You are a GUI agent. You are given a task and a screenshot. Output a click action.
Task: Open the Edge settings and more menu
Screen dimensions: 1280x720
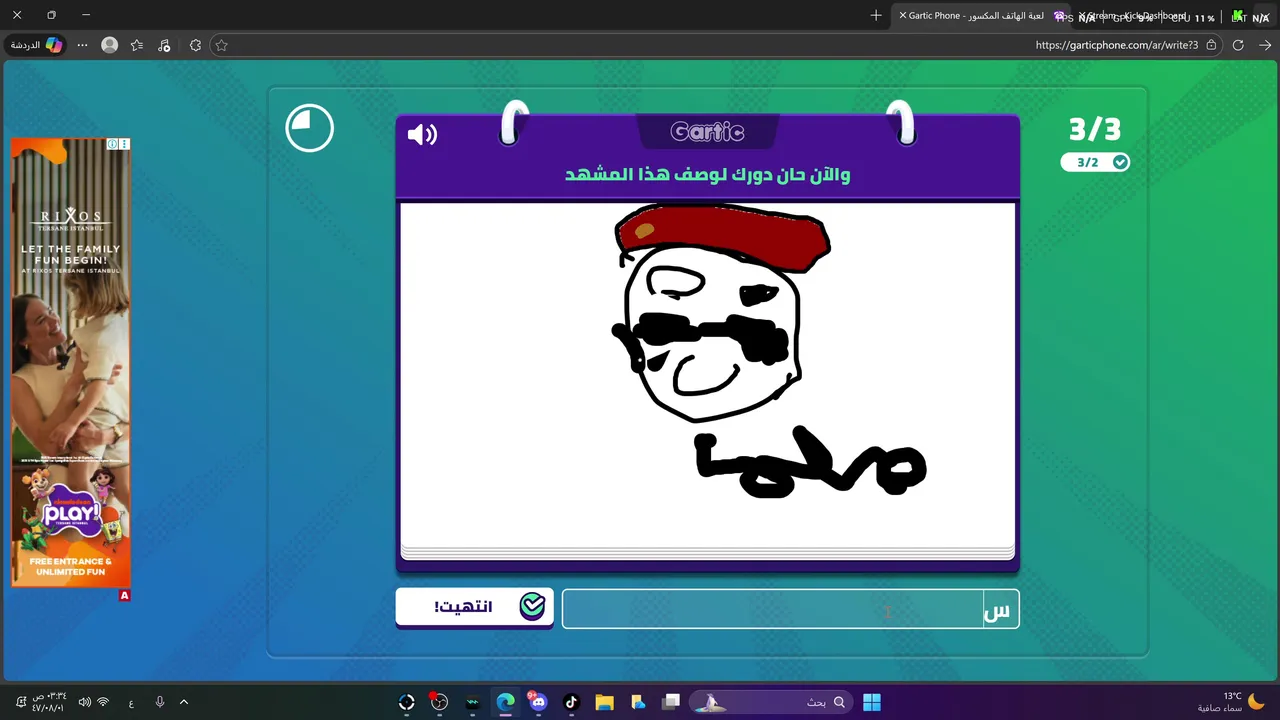coord(82,45)
